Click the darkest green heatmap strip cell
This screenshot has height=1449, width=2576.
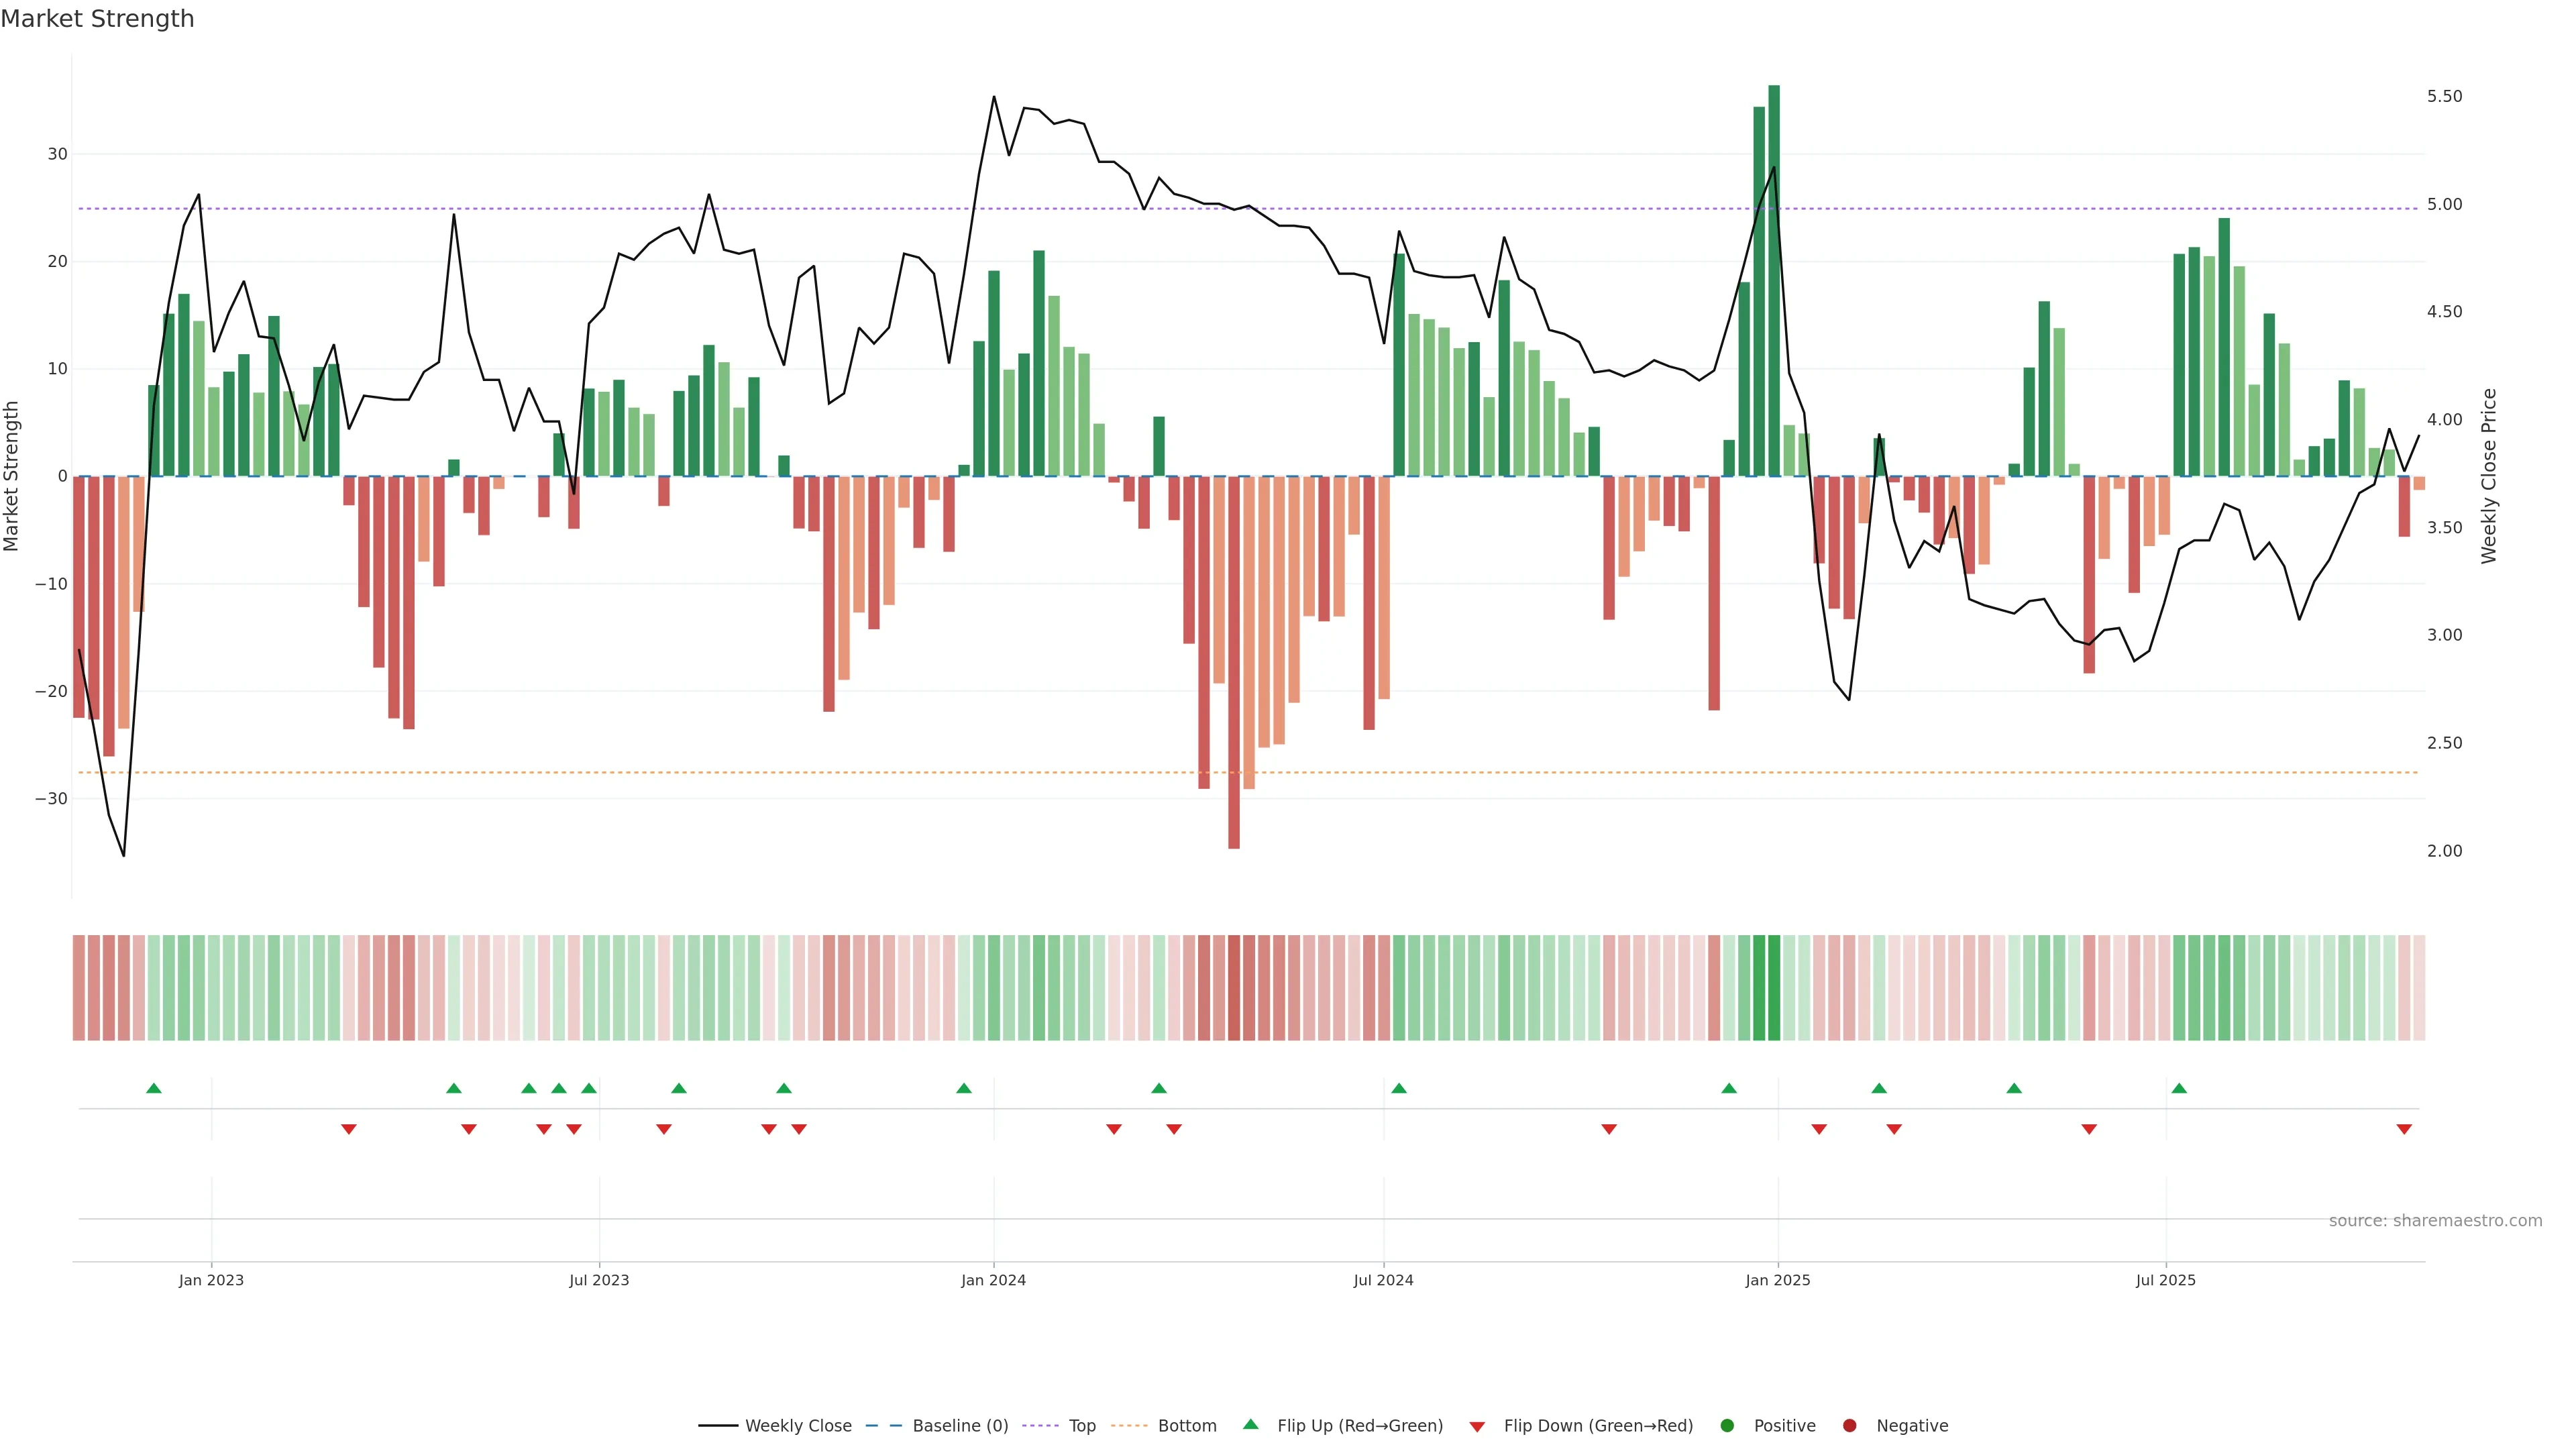coord(1774,988)
